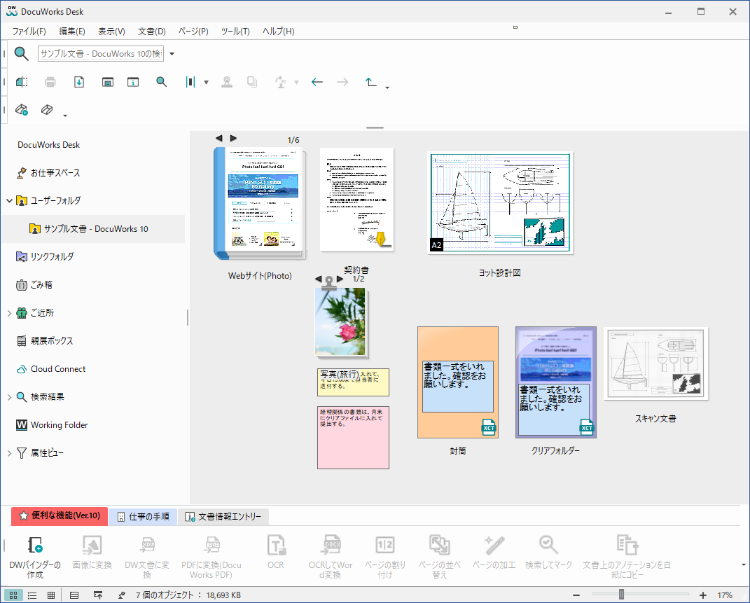750x603 pixels.
Task: Select the 便利な機能(Ver.10) tab
Action: (59, 516)
